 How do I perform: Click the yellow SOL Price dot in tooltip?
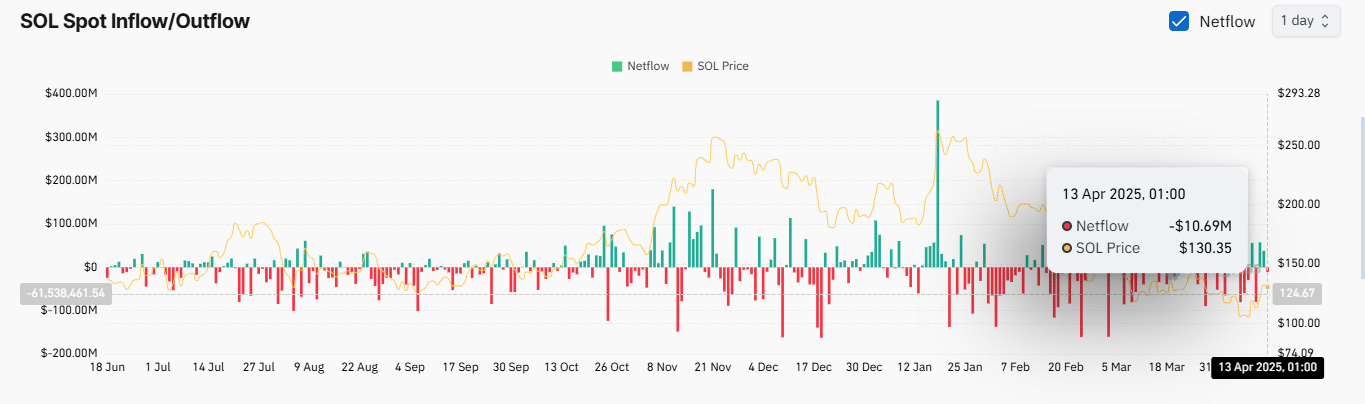pyautogui.click(x=1067, y=248)
